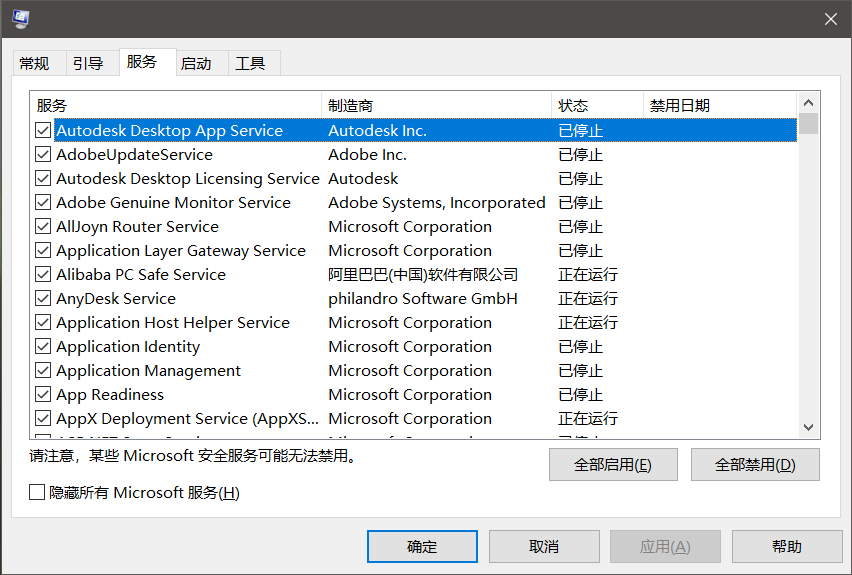Select Application Layer Gateway Service name
Screen dimensions: 852x575
[181, 250]
